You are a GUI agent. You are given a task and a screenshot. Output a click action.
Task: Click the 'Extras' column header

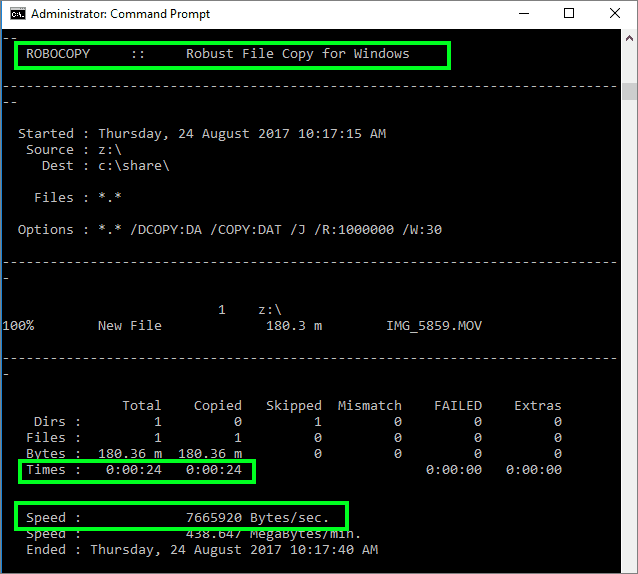click(537, 406)
